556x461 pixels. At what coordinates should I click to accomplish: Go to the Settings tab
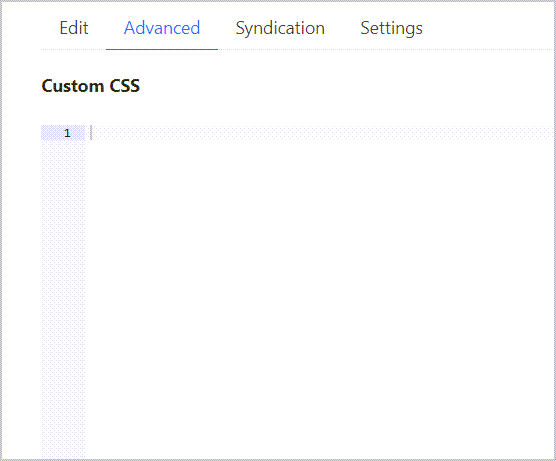tap(391, 28)
